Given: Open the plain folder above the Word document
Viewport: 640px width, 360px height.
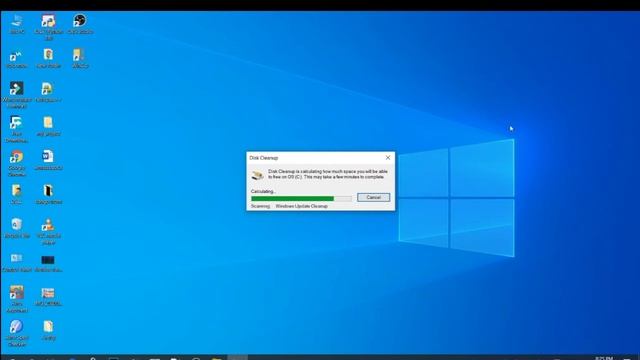Looking at the screenshot, I should [48, 126].
